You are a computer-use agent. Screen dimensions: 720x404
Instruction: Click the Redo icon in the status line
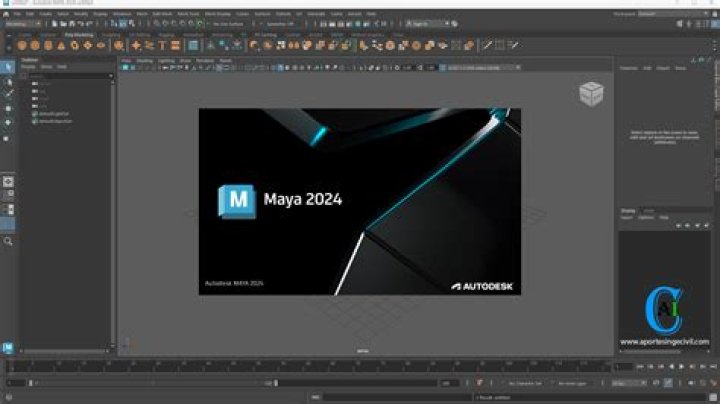[x=90, y=24]
